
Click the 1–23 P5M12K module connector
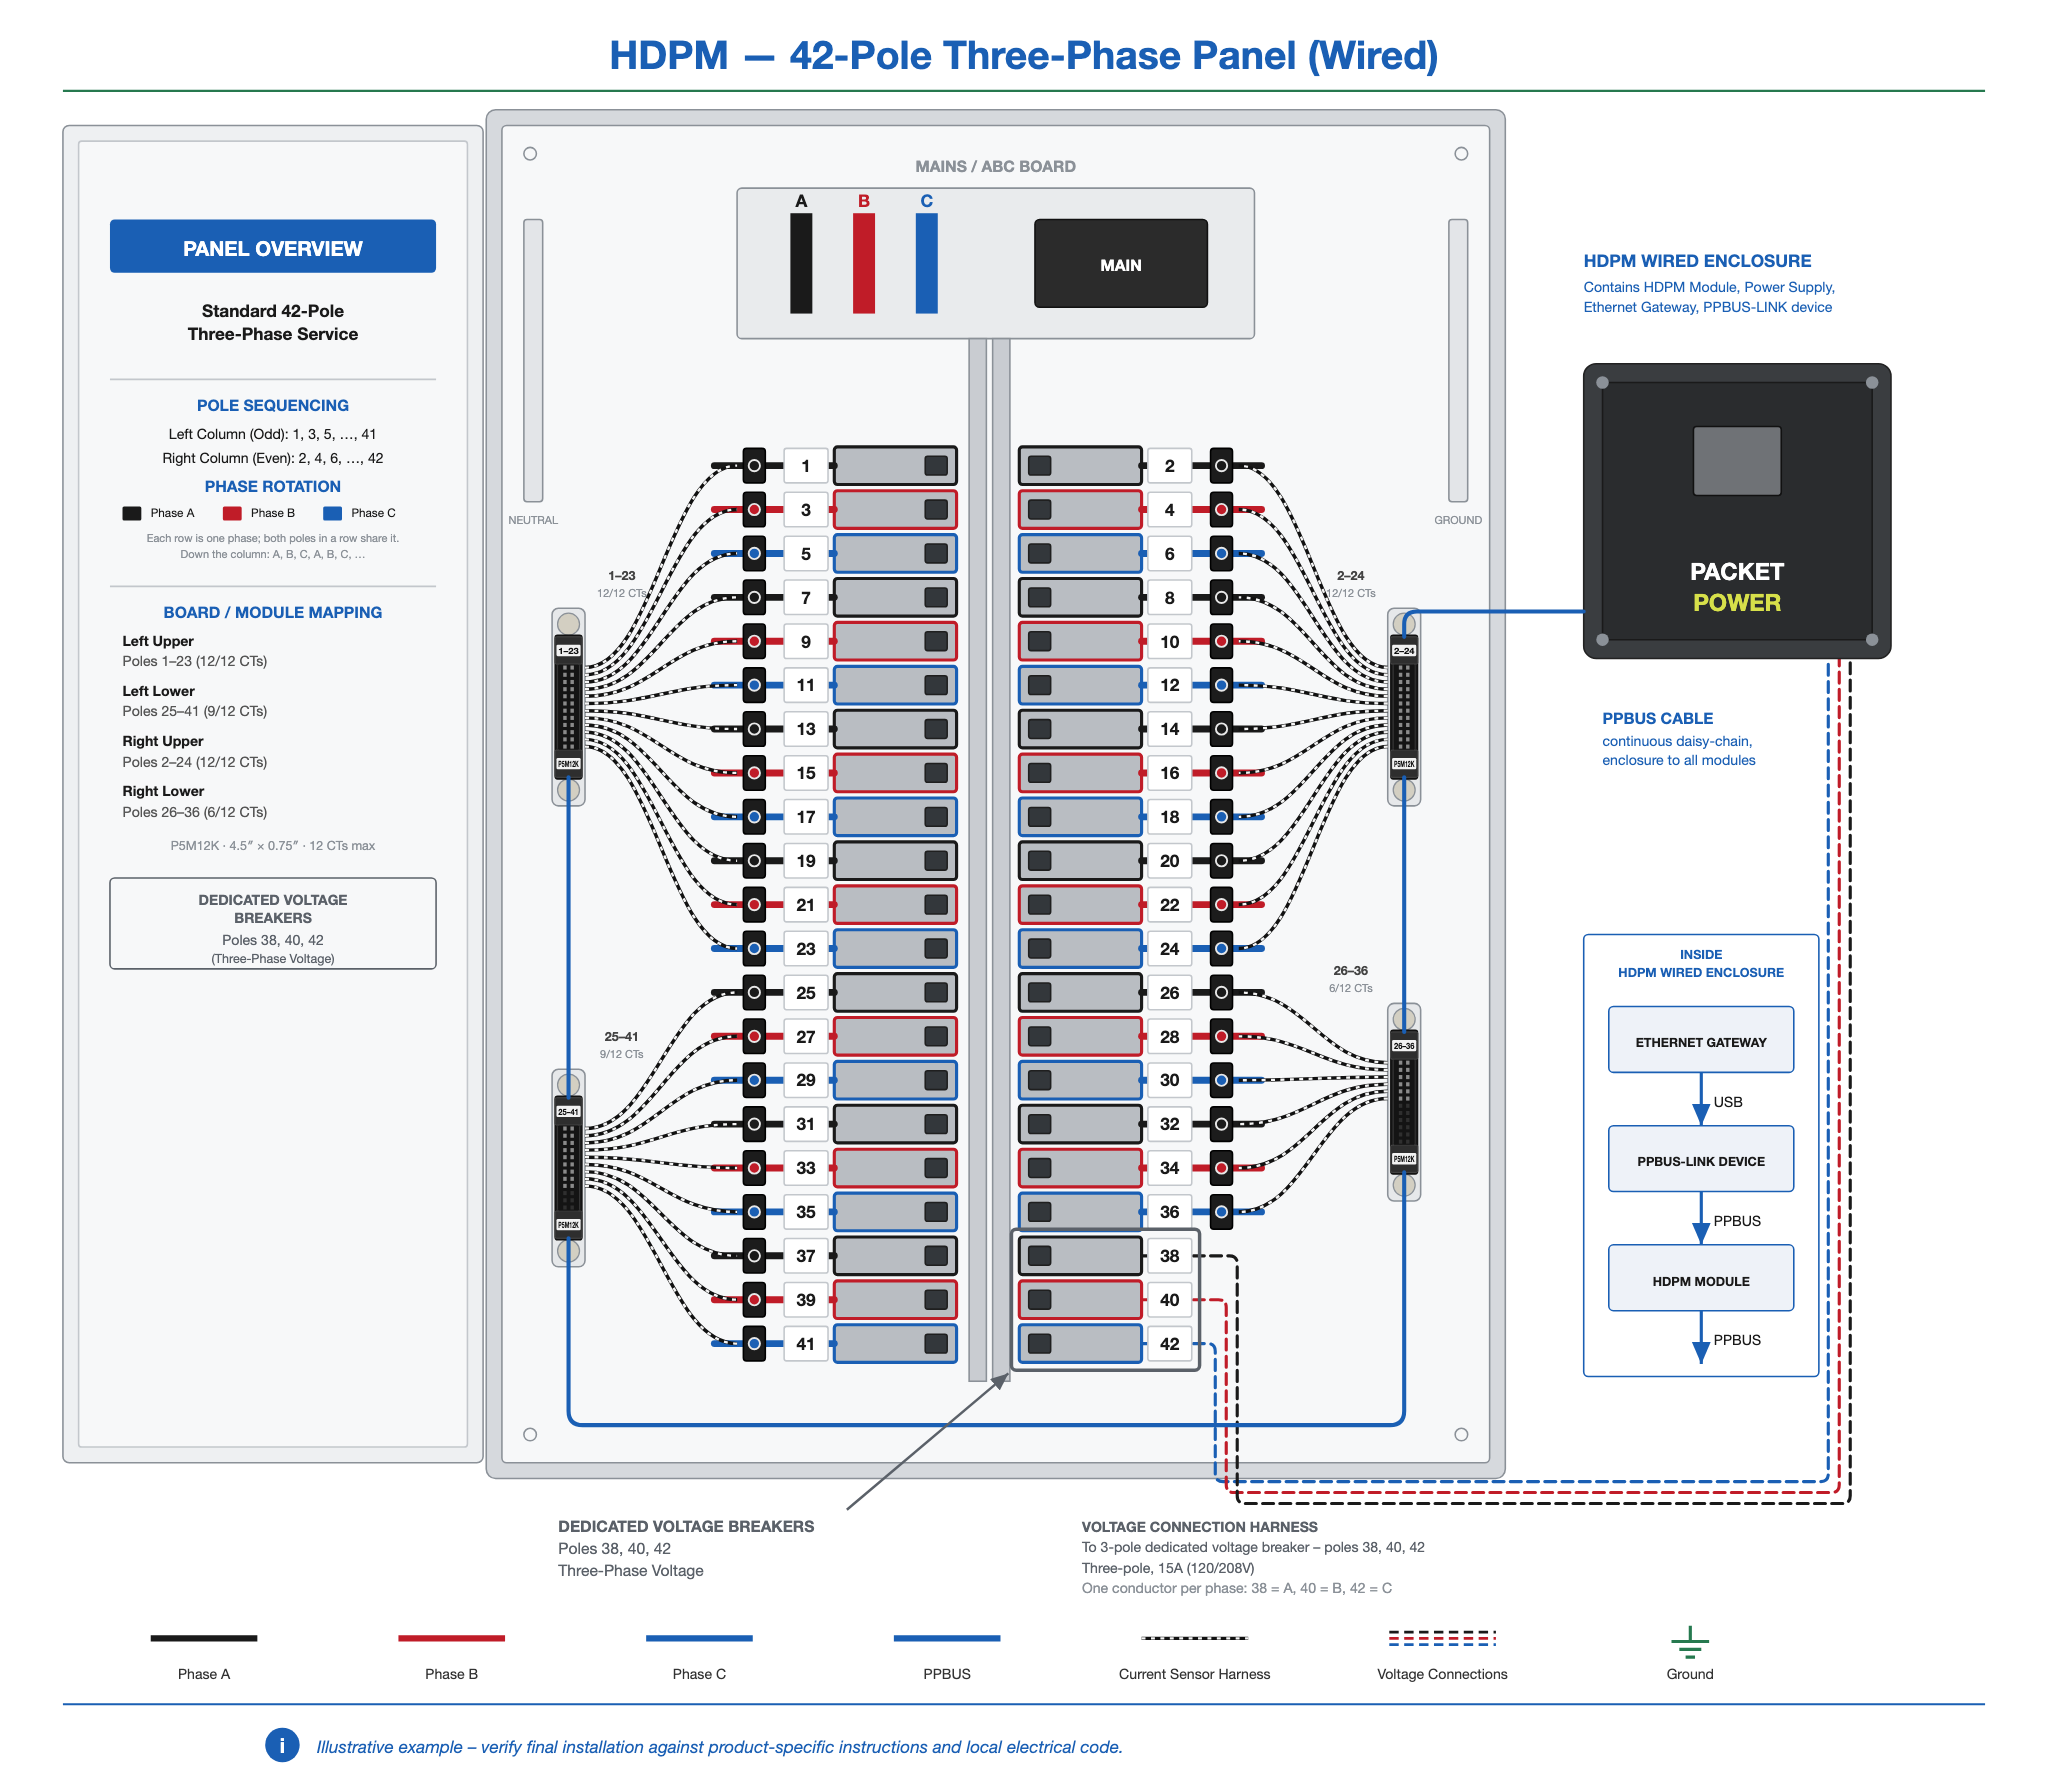(568, 707)
